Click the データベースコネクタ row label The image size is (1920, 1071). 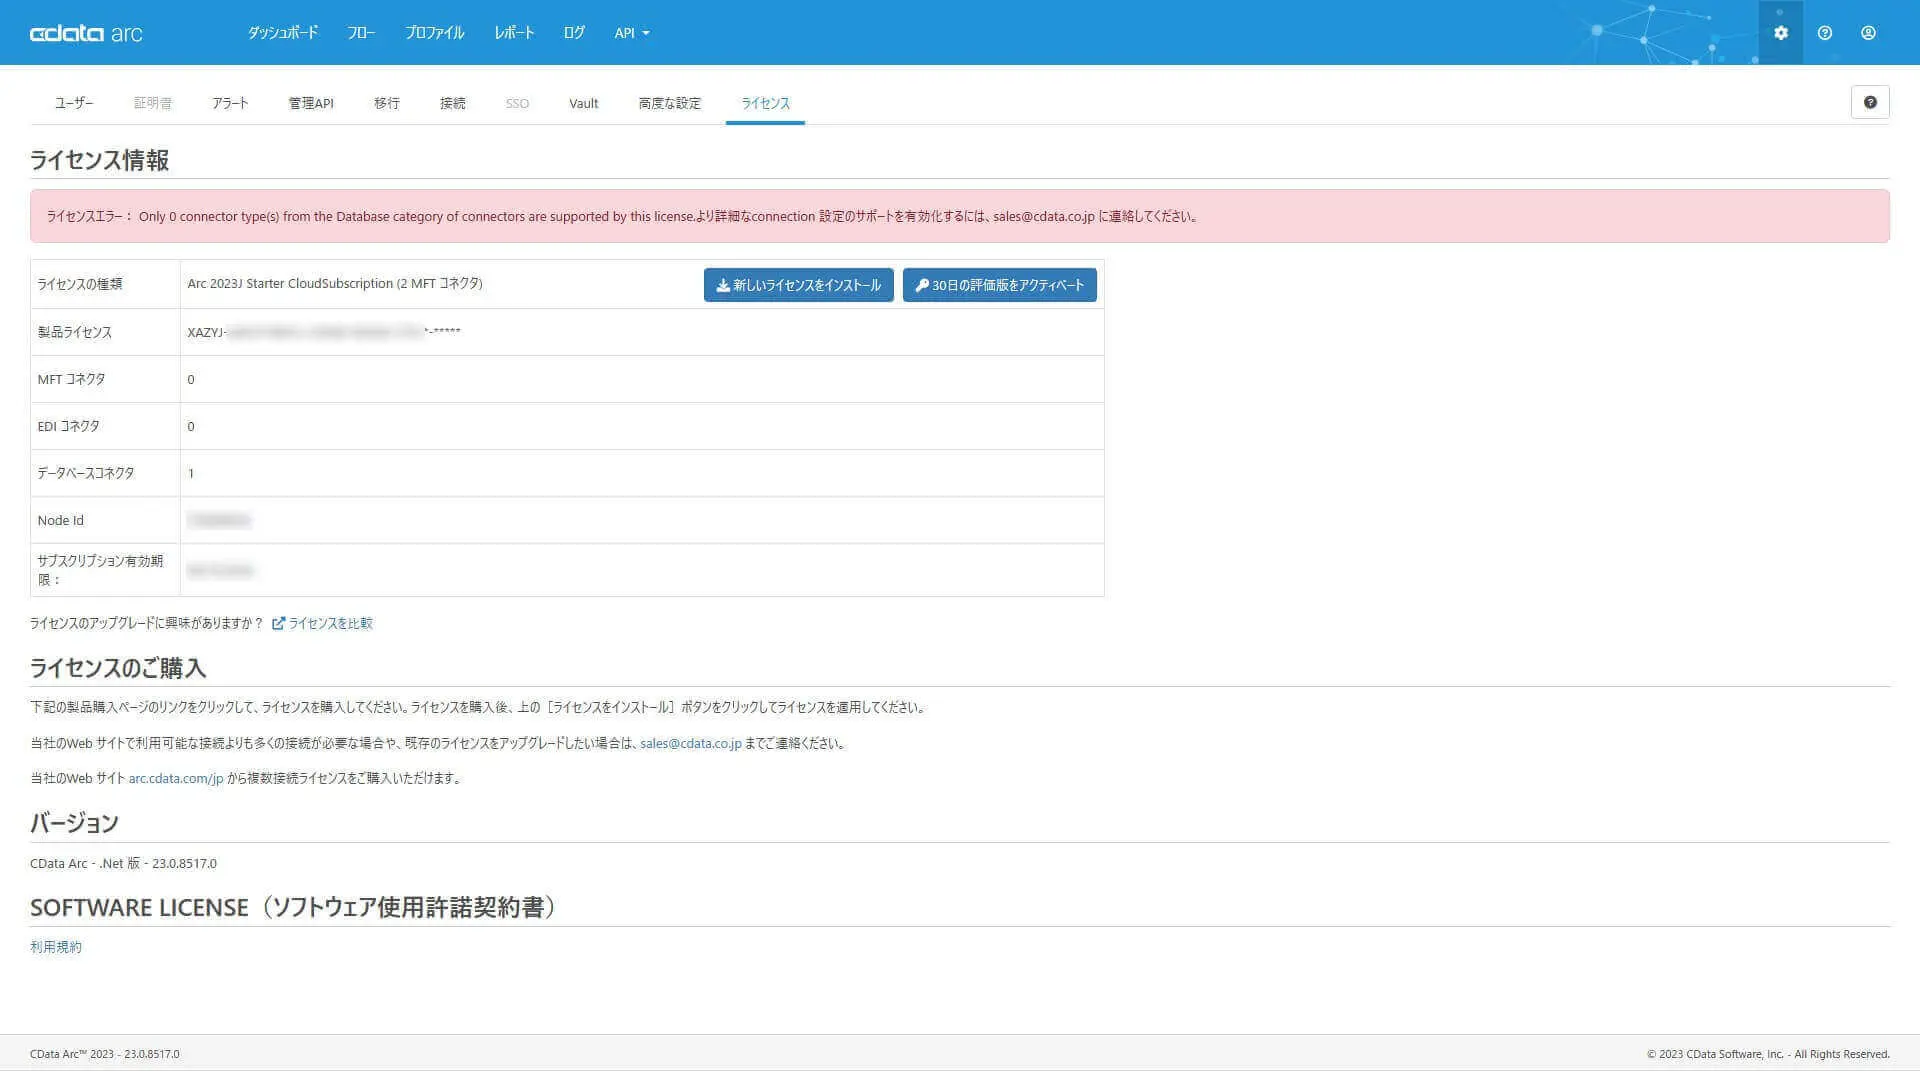pyautogui.click(x=86, y=473)
